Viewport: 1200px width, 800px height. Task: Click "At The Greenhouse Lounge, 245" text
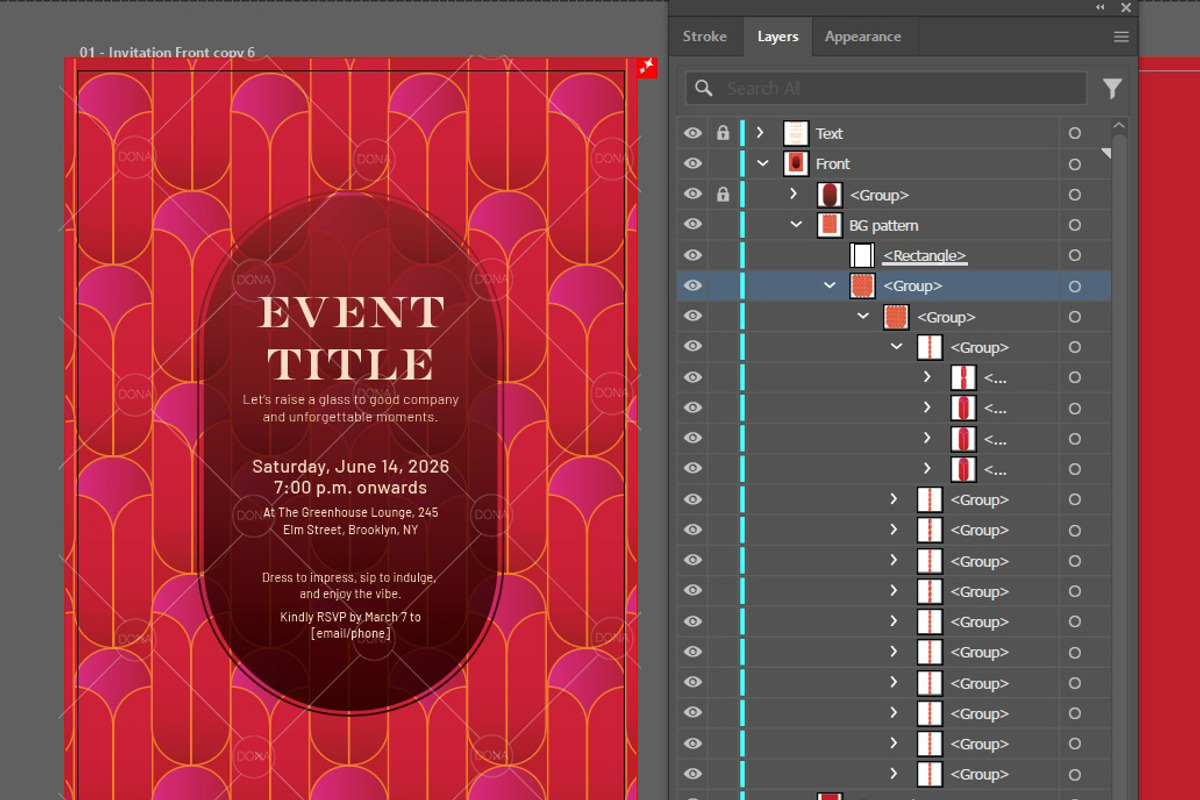(x=351, y=512)
